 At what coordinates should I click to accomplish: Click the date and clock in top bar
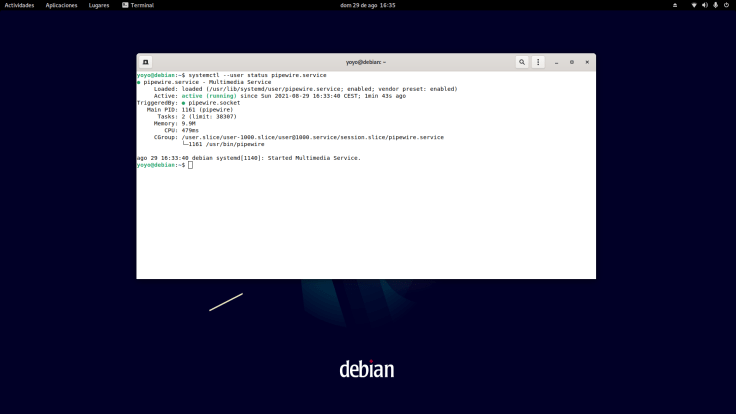point(367,5)
